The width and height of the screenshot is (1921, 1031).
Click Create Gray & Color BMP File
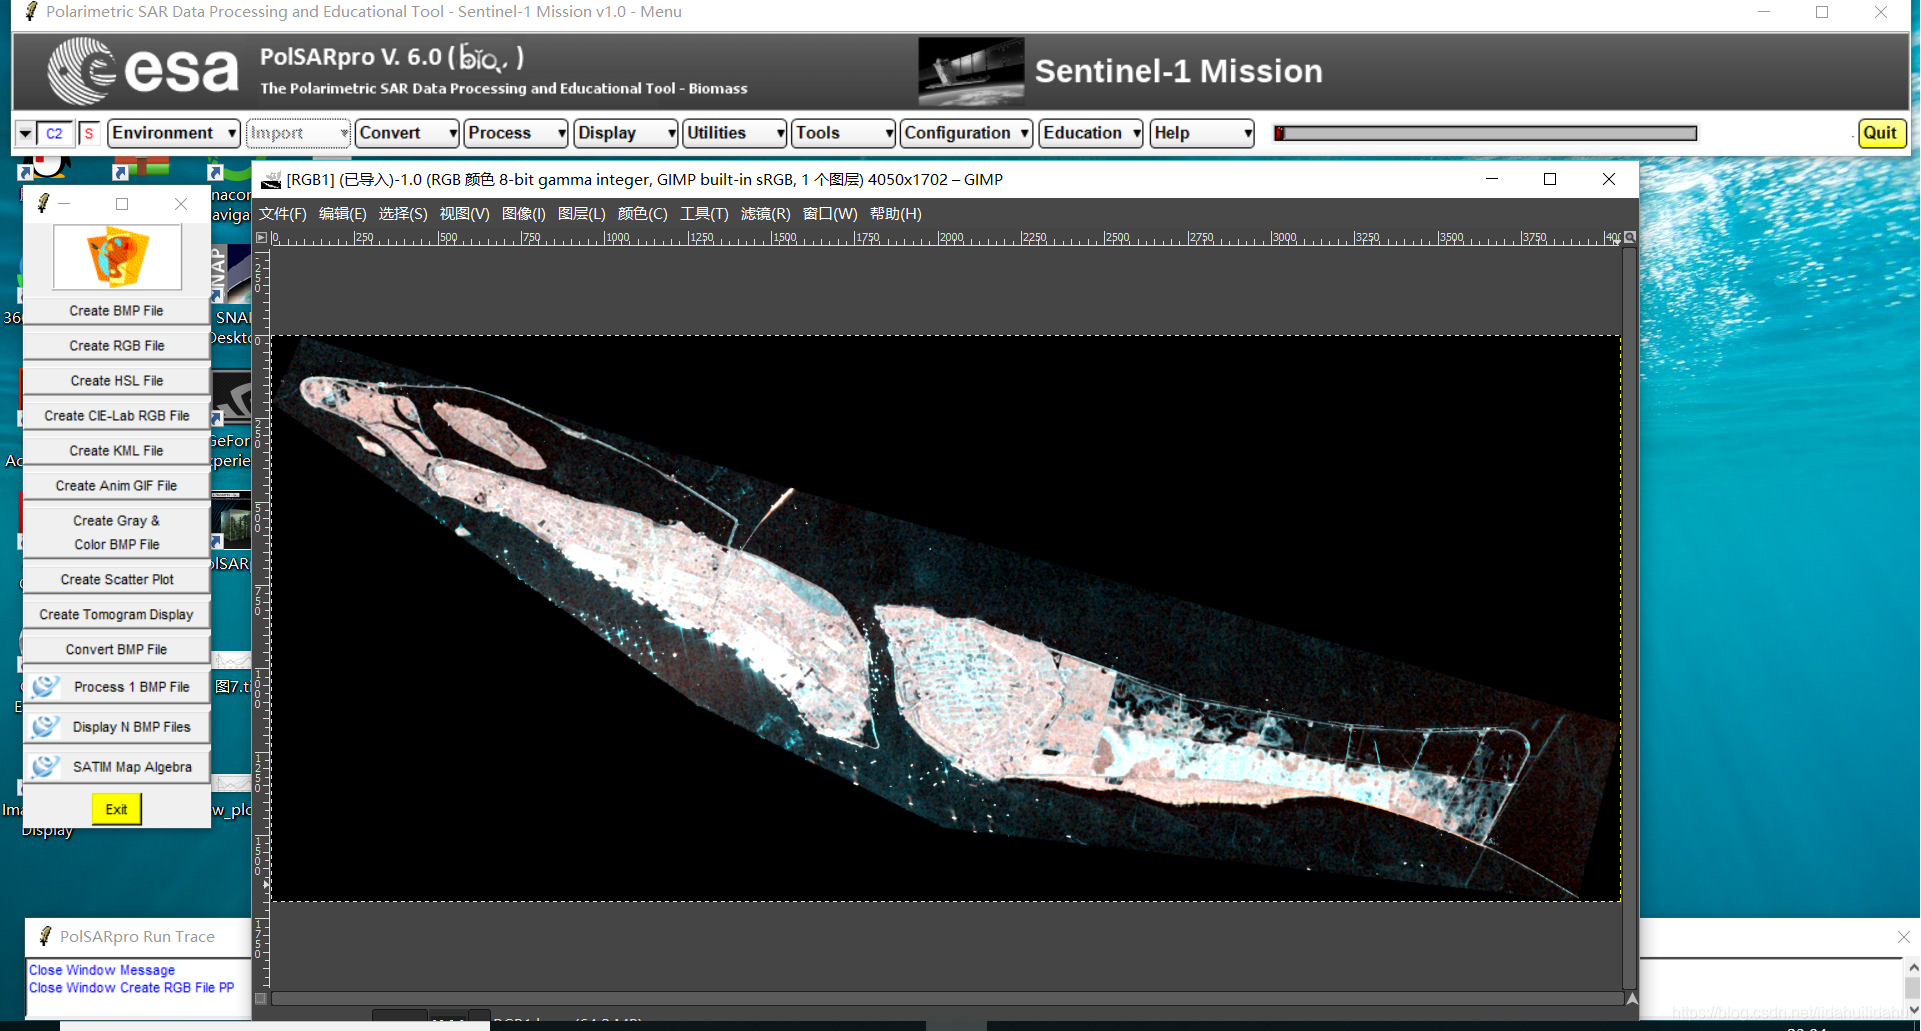click(x=116, y=533)
